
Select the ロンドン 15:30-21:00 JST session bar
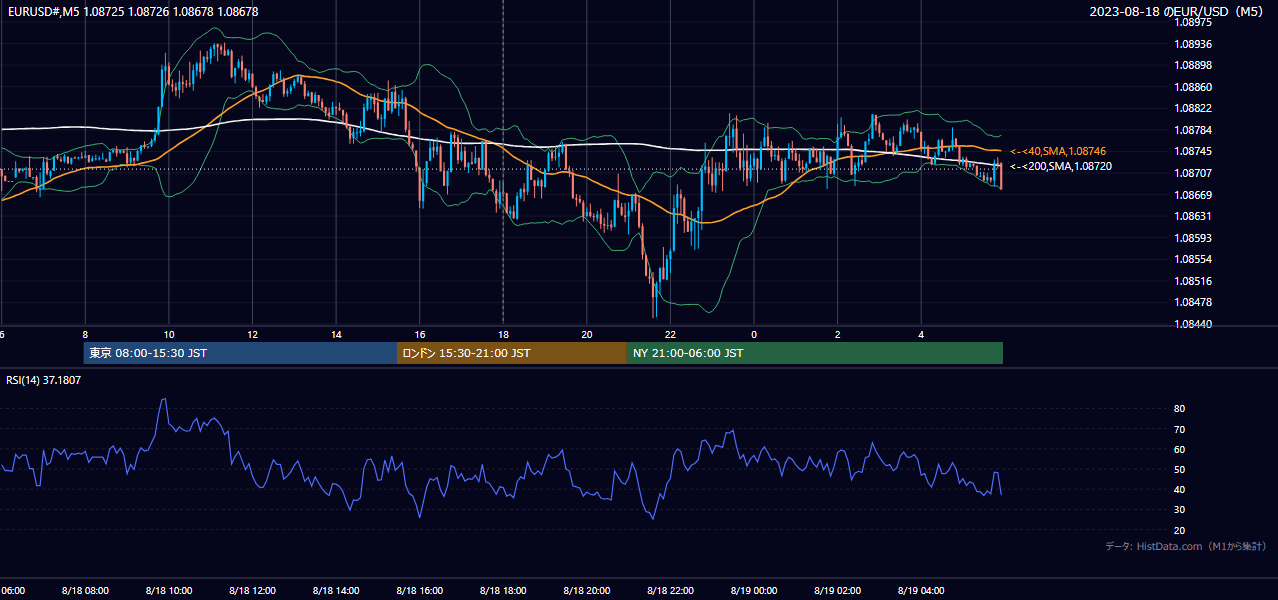[x=512, y=353]
